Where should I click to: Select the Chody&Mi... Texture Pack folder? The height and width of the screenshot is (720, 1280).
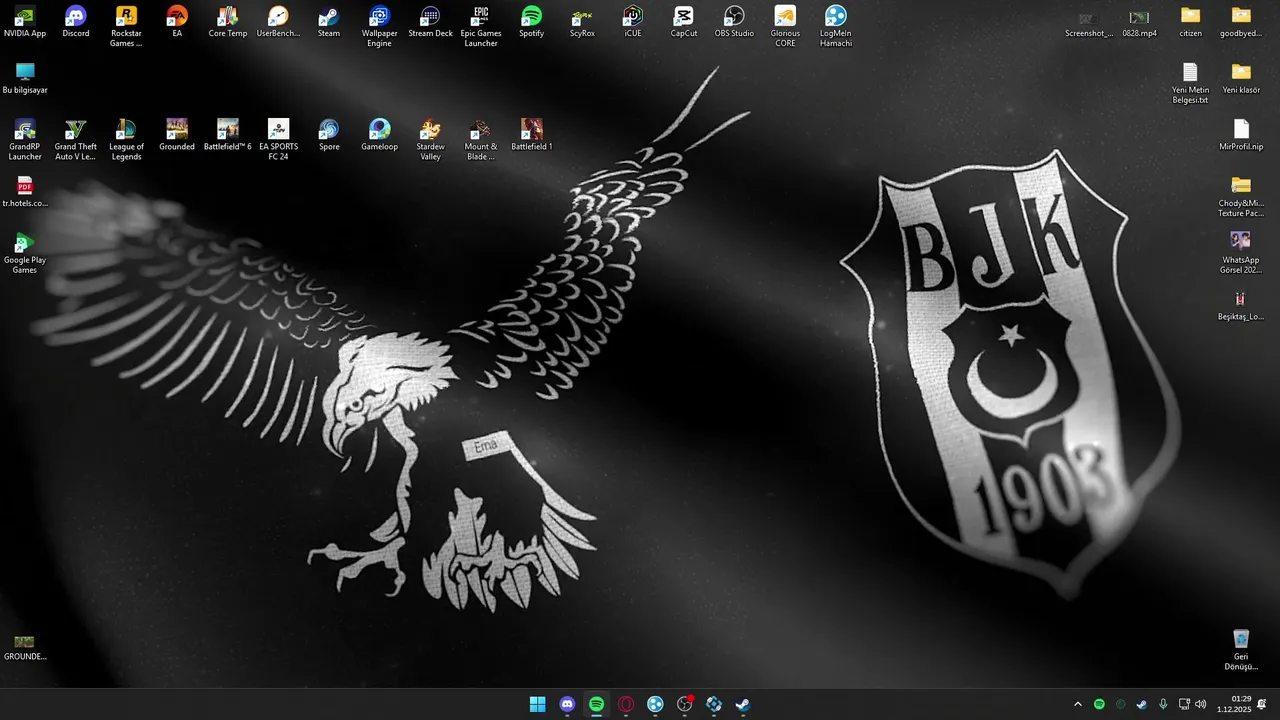[x=1241, y=197]
